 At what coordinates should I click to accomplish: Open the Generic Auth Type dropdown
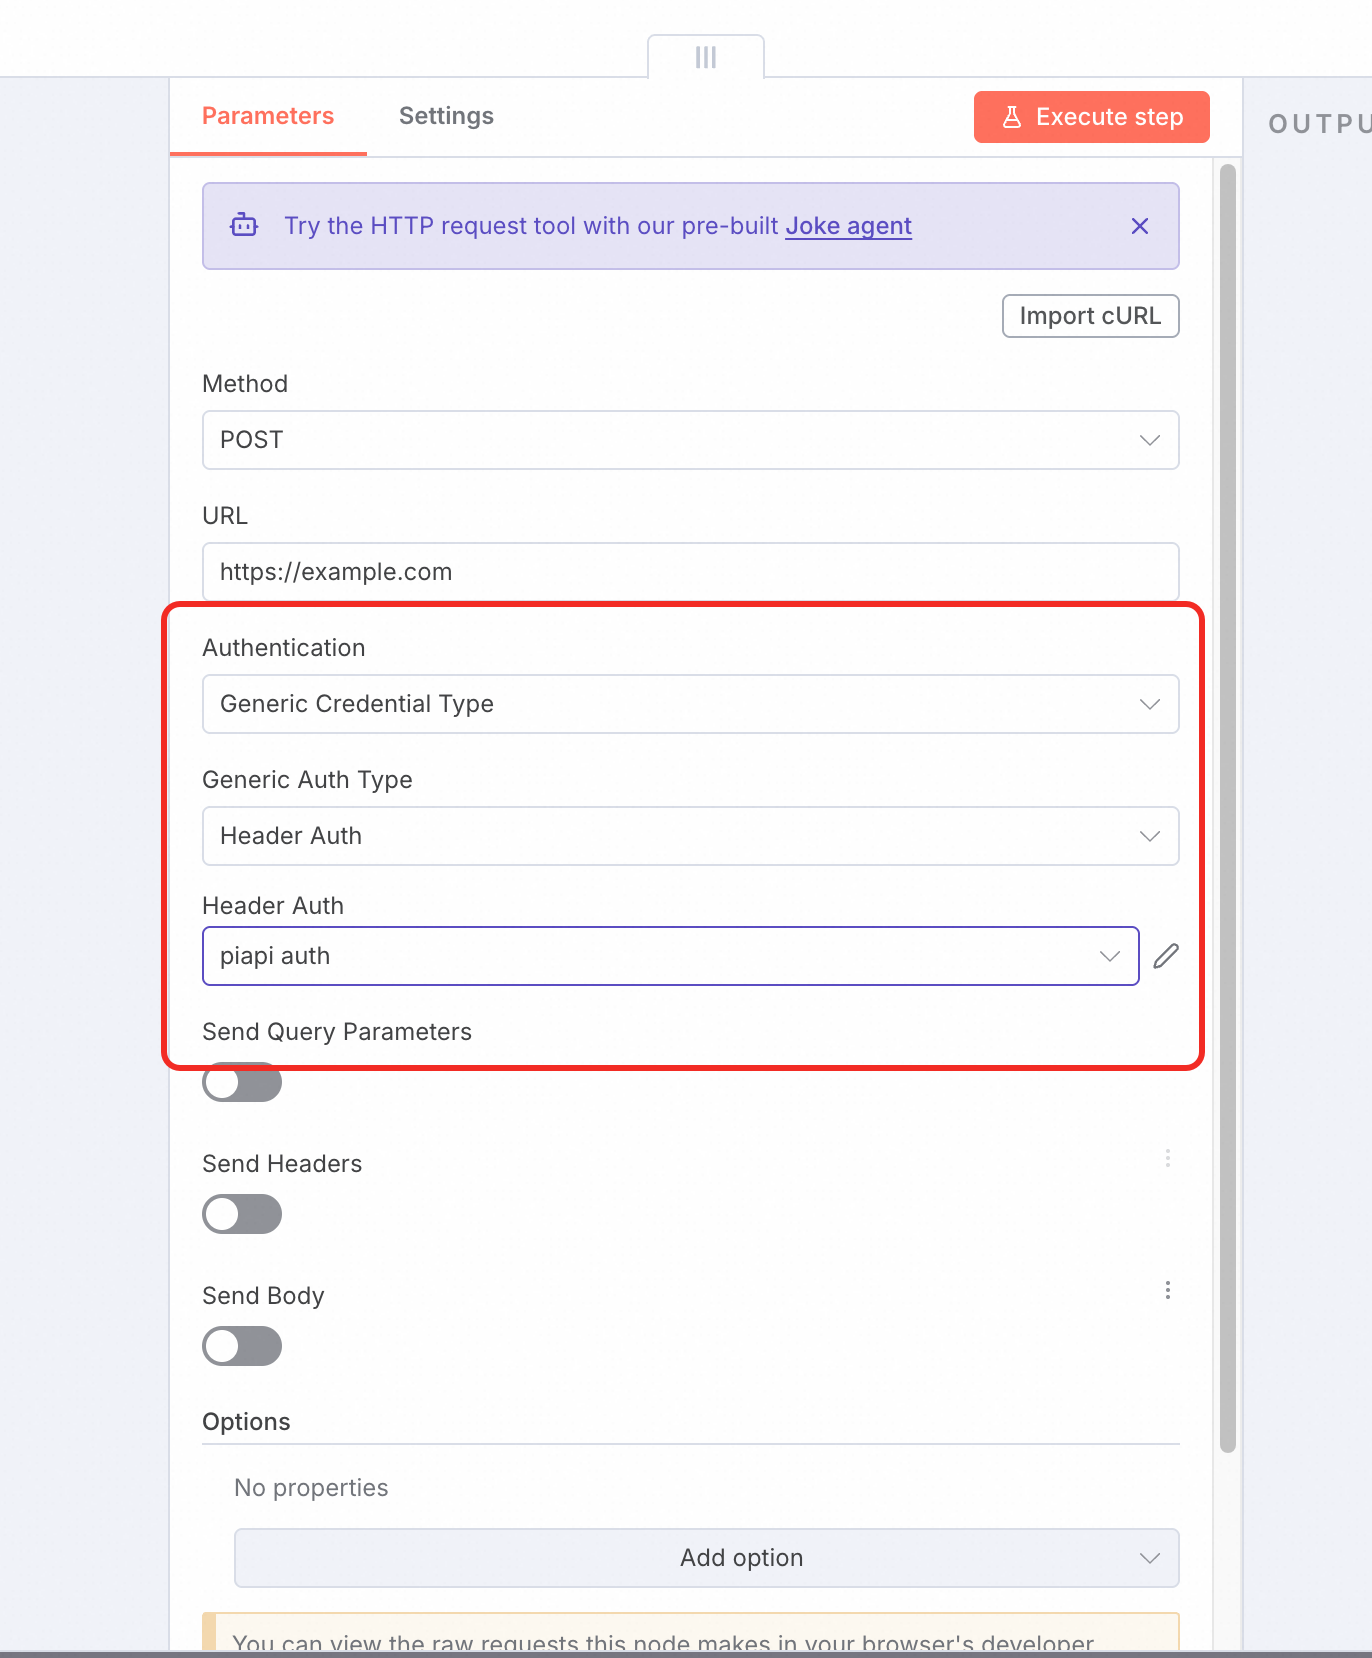[691, 836]
